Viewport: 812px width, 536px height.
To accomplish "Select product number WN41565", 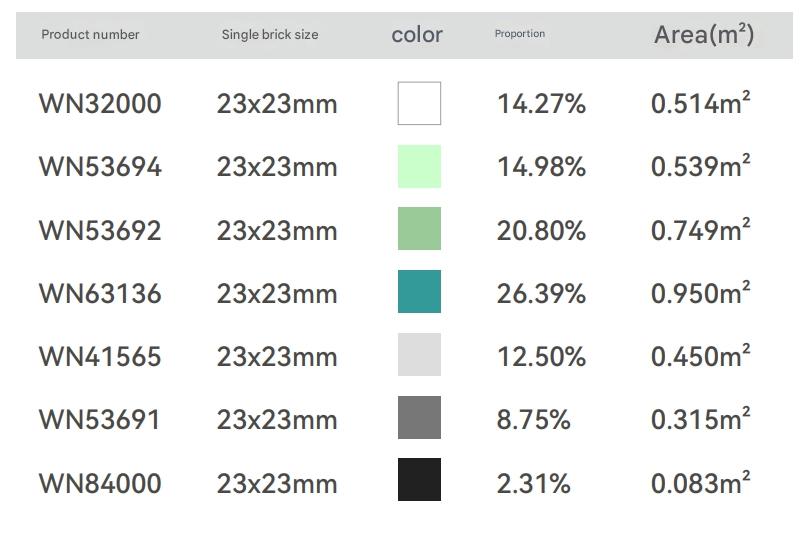I will click(x=100, y=357).
